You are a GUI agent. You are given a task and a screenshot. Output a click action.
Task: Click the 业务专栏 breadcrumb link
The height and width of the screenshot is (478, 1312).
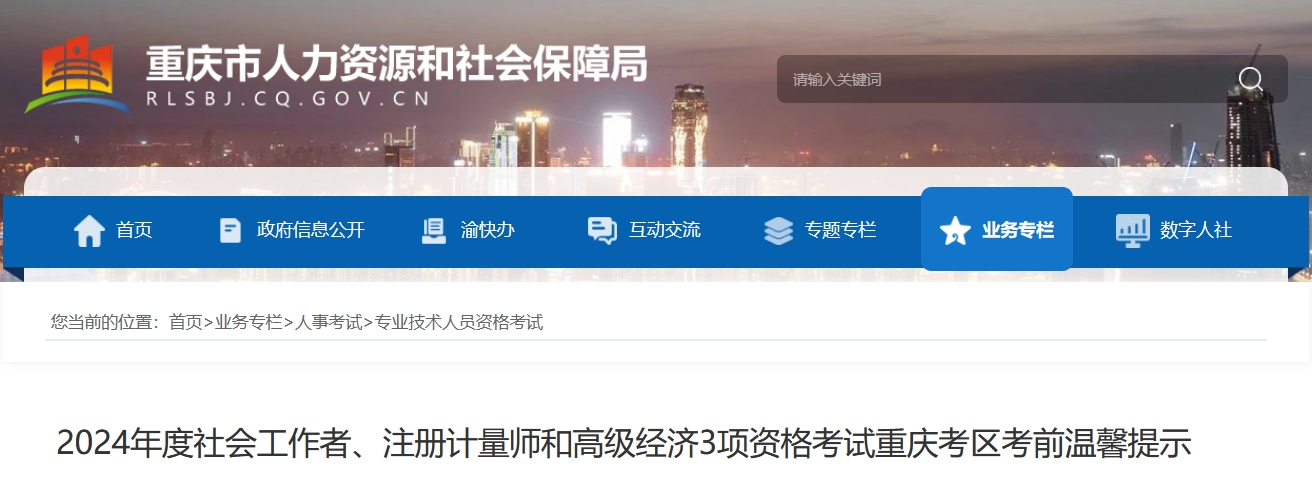pos(249,322)
